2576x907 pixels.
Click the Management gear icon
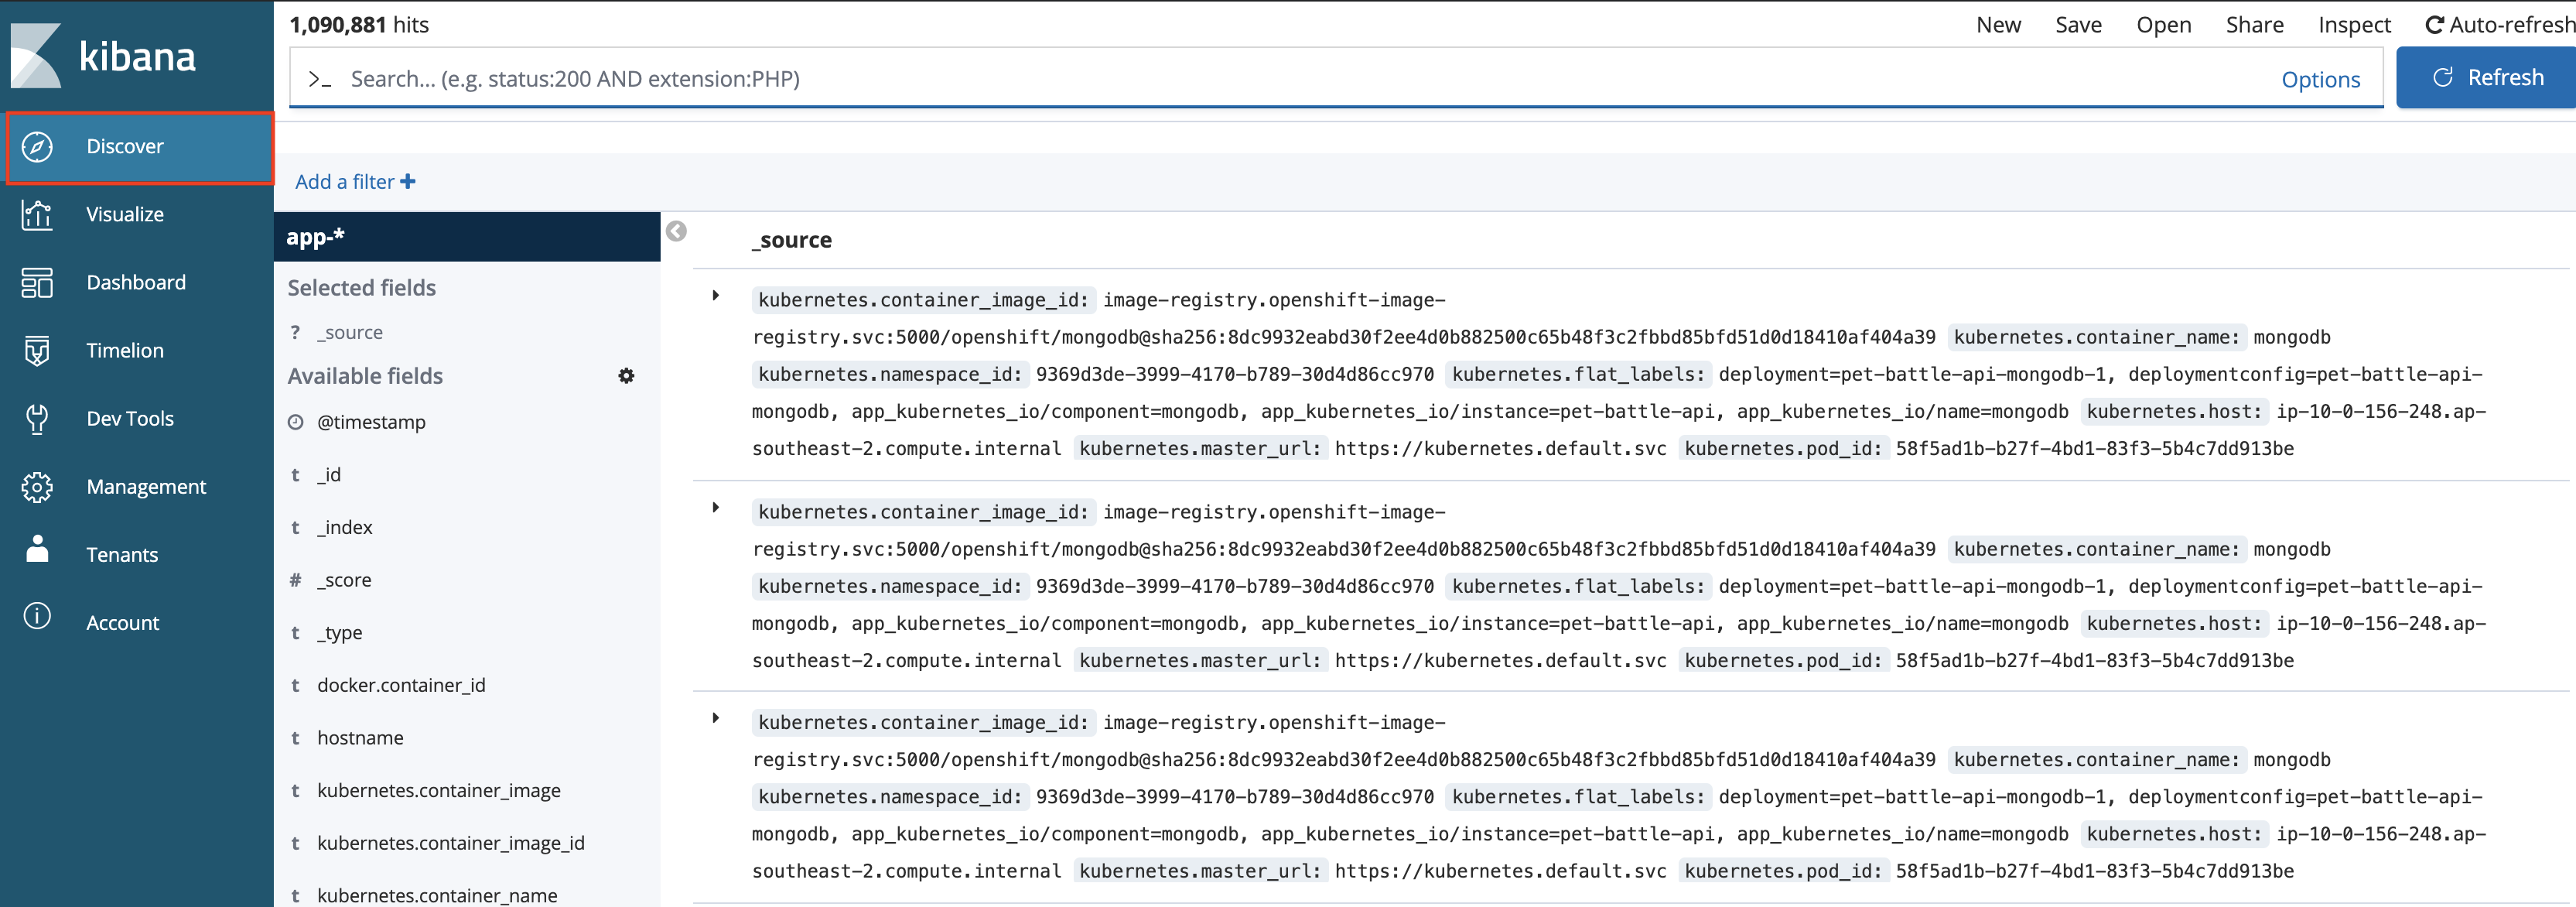(x=37, y=487)
